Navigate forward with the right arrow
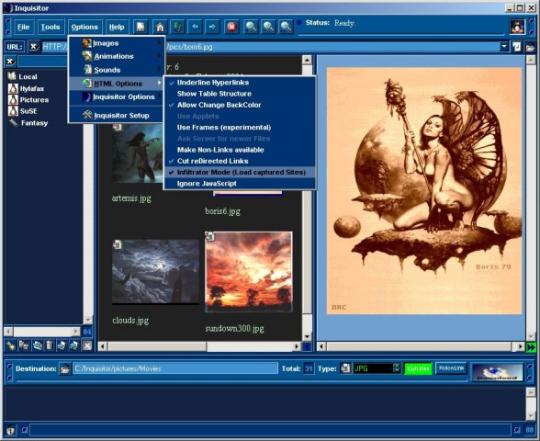 (x=212, y=27)
